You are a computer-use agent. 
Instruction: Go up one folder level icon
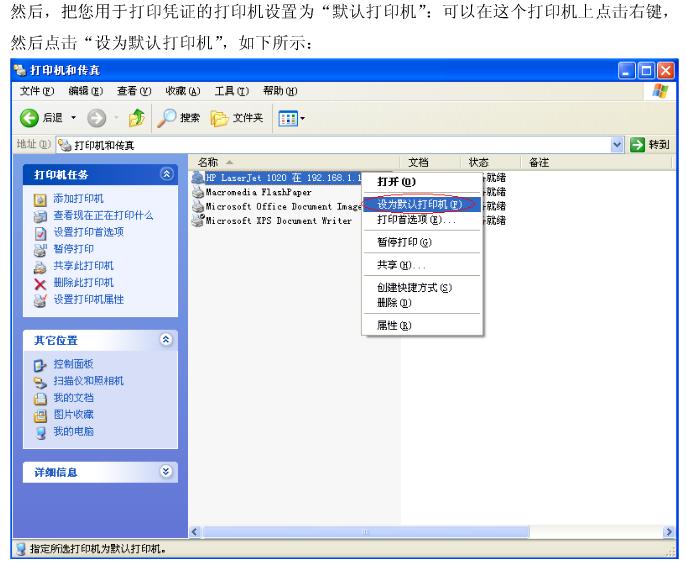tap(137, 118)
